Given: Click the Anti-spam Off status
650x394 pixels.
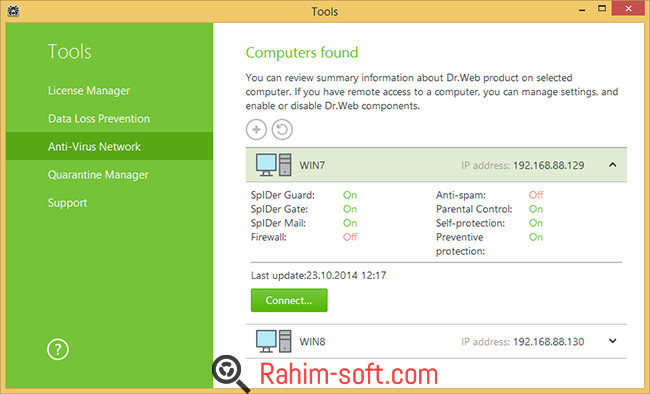Looking at the screenshot, I should click(536, 195).
